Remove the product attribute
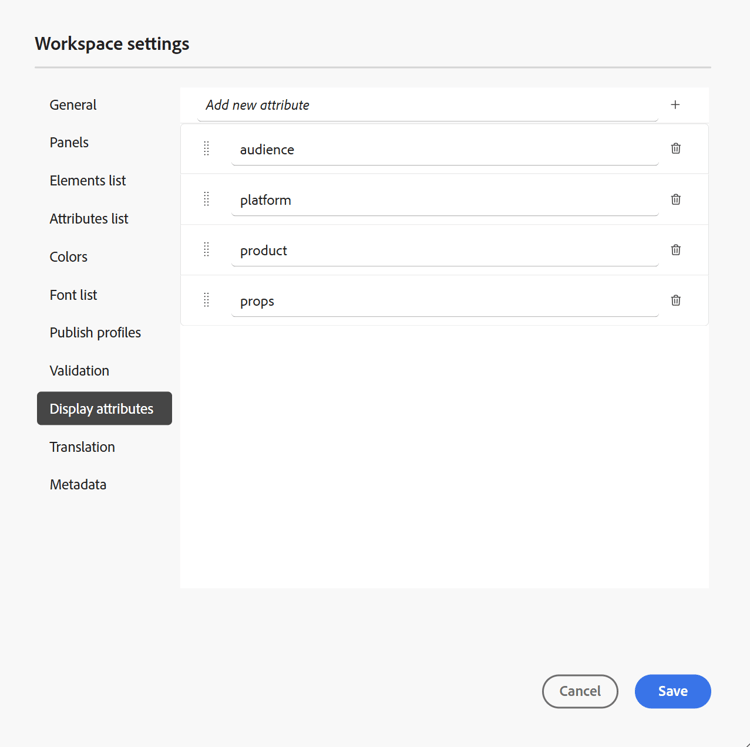Image resolution: width=750 pixels, height=747 pixels. pyautogui.click(x=676, y=250)
